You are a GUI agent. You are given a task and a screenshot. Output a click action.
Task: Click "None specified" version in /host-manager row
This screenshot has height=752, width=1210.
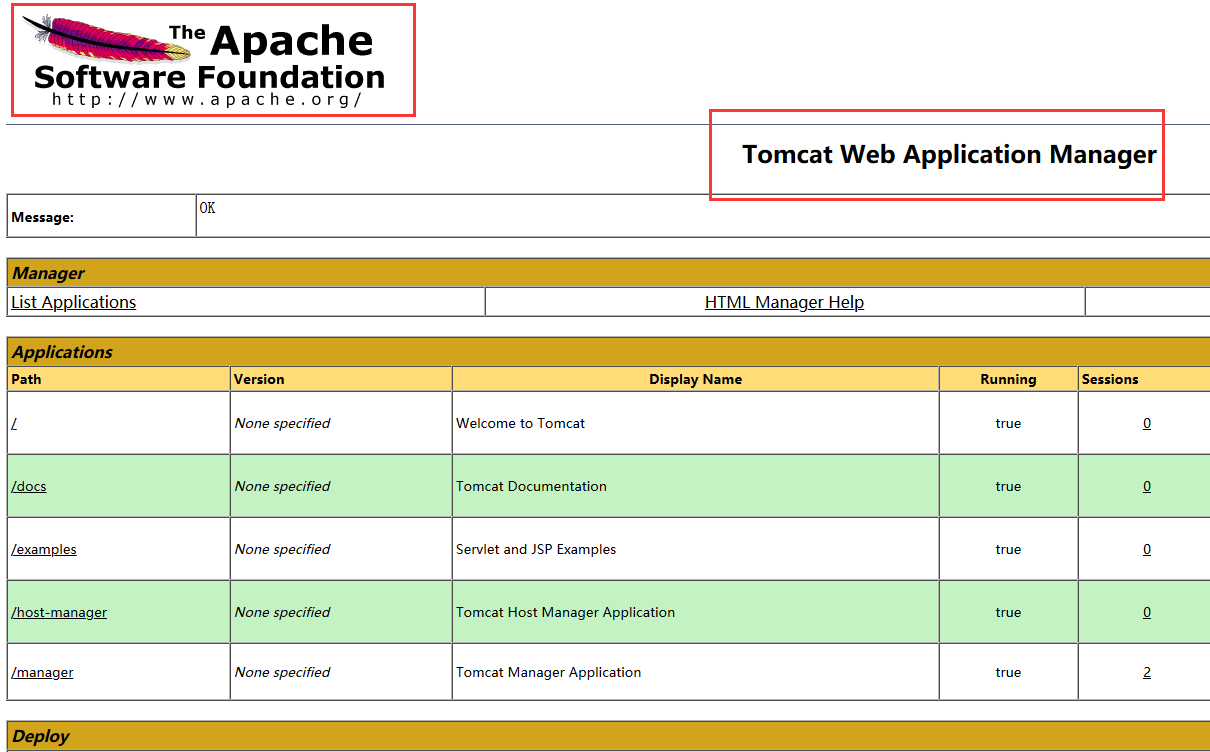pyautogui.click(x=282, y=612)
